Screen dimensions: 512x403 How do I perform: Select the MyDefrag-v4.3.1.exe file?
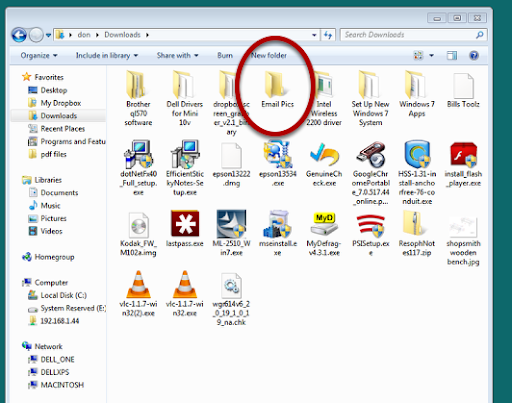pos(324,234)
